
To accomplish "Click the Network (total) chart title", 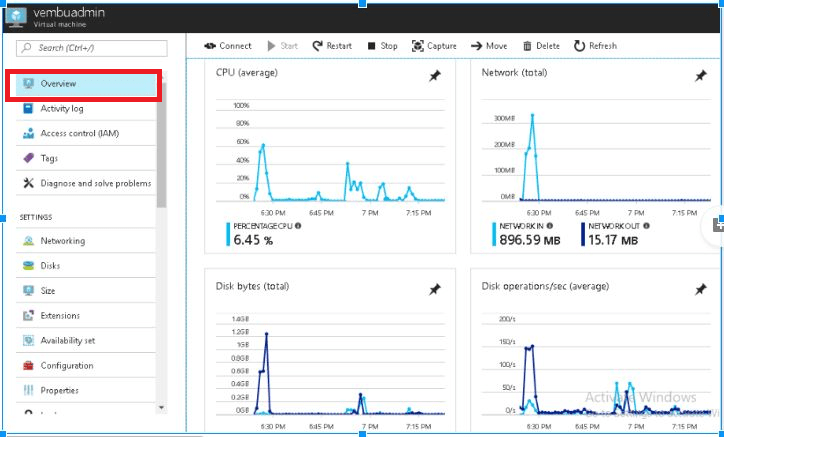I will pos(514,73).
